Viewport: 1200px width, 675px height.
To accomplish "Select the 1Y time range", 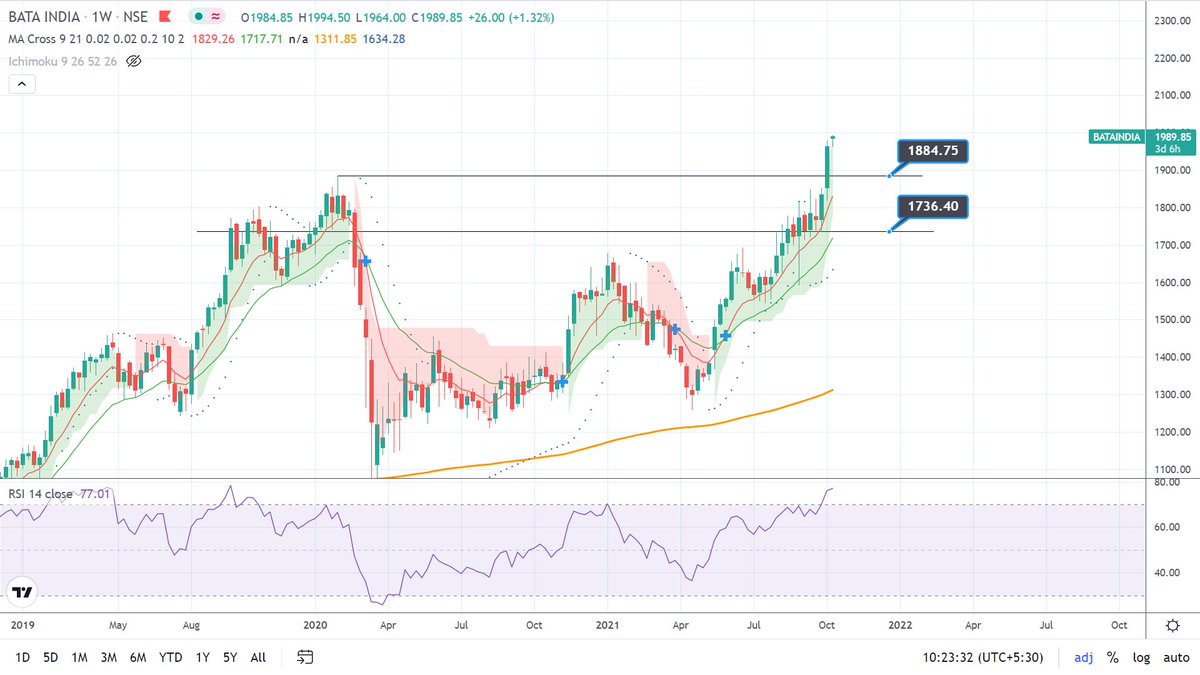I will 204,657.
